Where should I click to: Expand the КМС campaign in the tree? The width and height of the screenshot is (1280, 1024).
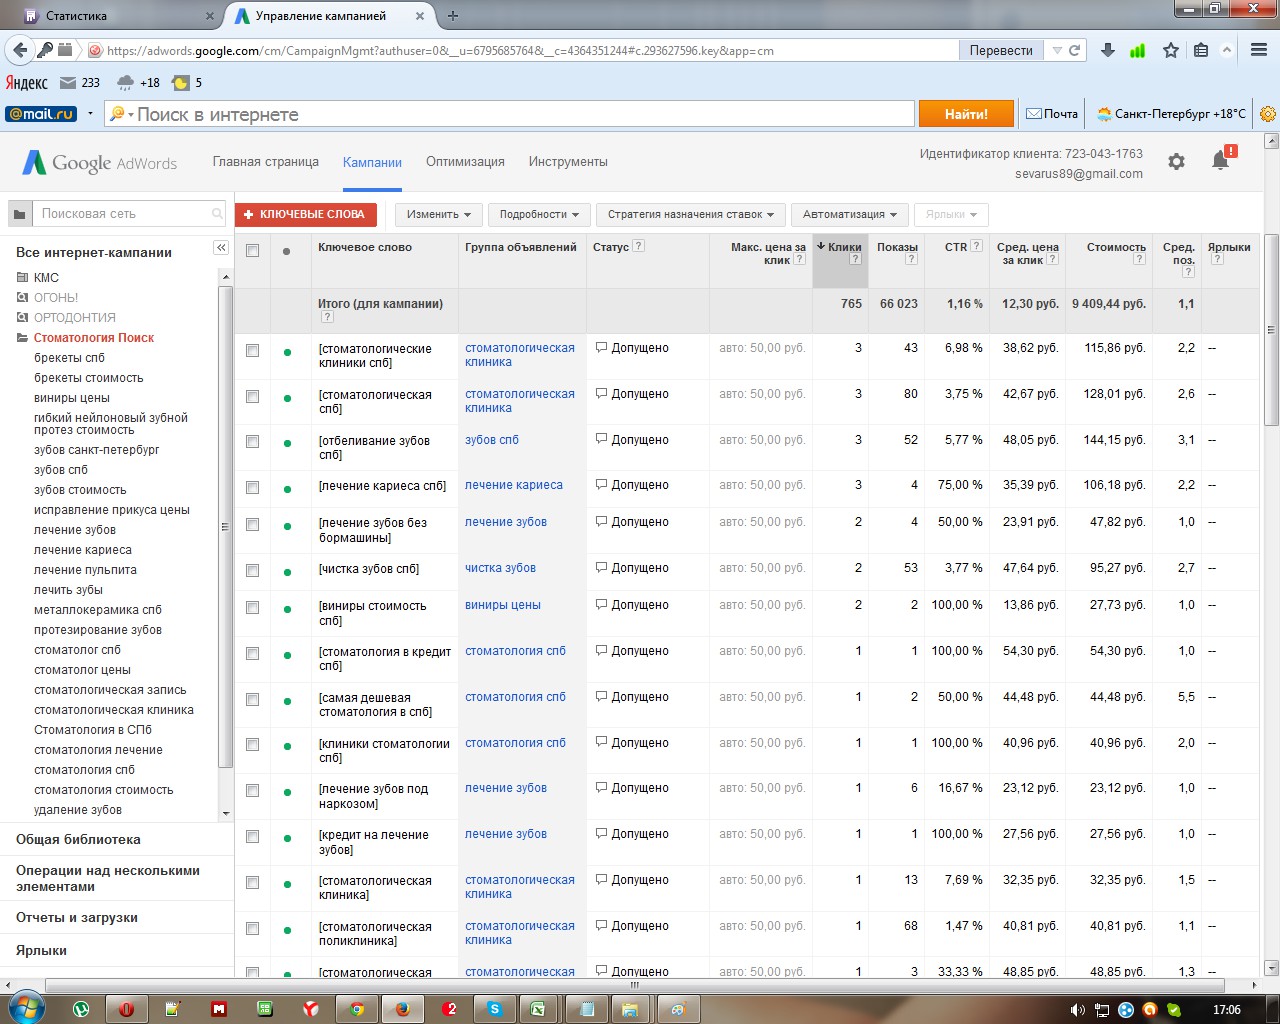(22, 278)
